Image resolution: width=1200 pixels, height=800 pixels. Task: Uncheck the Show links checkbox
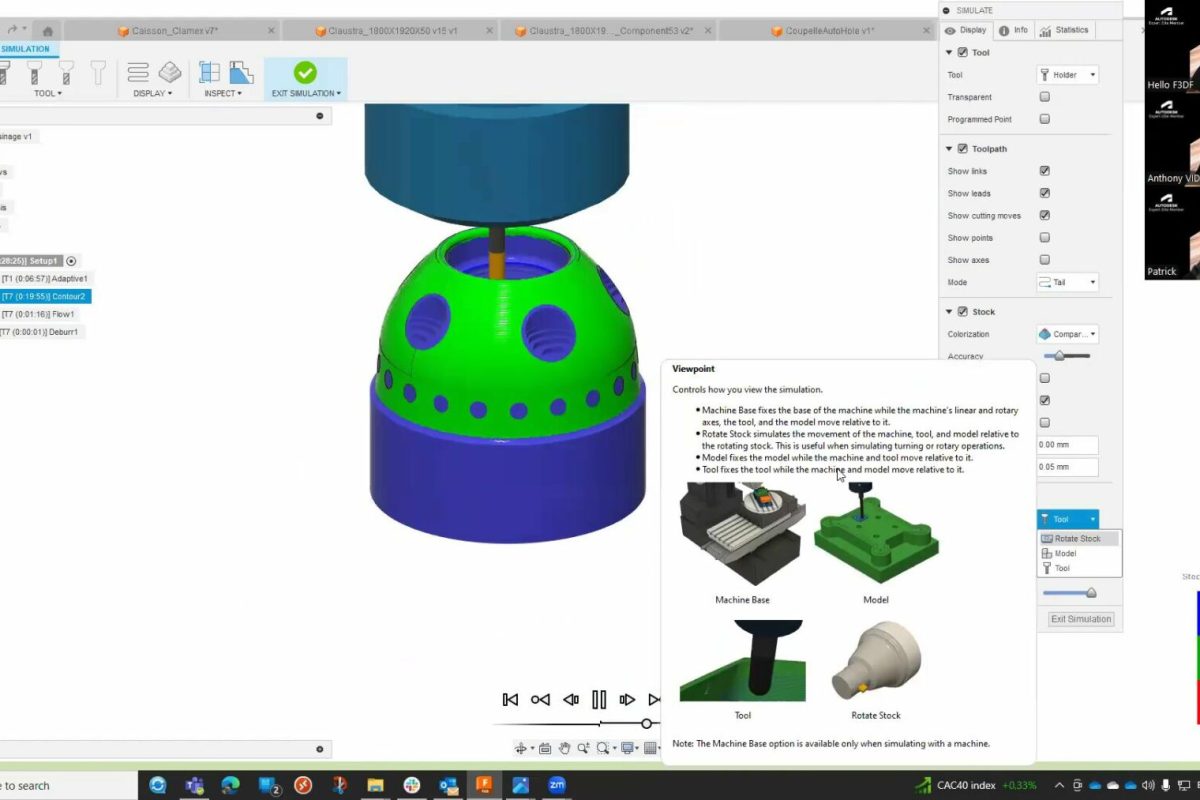pos(1044,171)
